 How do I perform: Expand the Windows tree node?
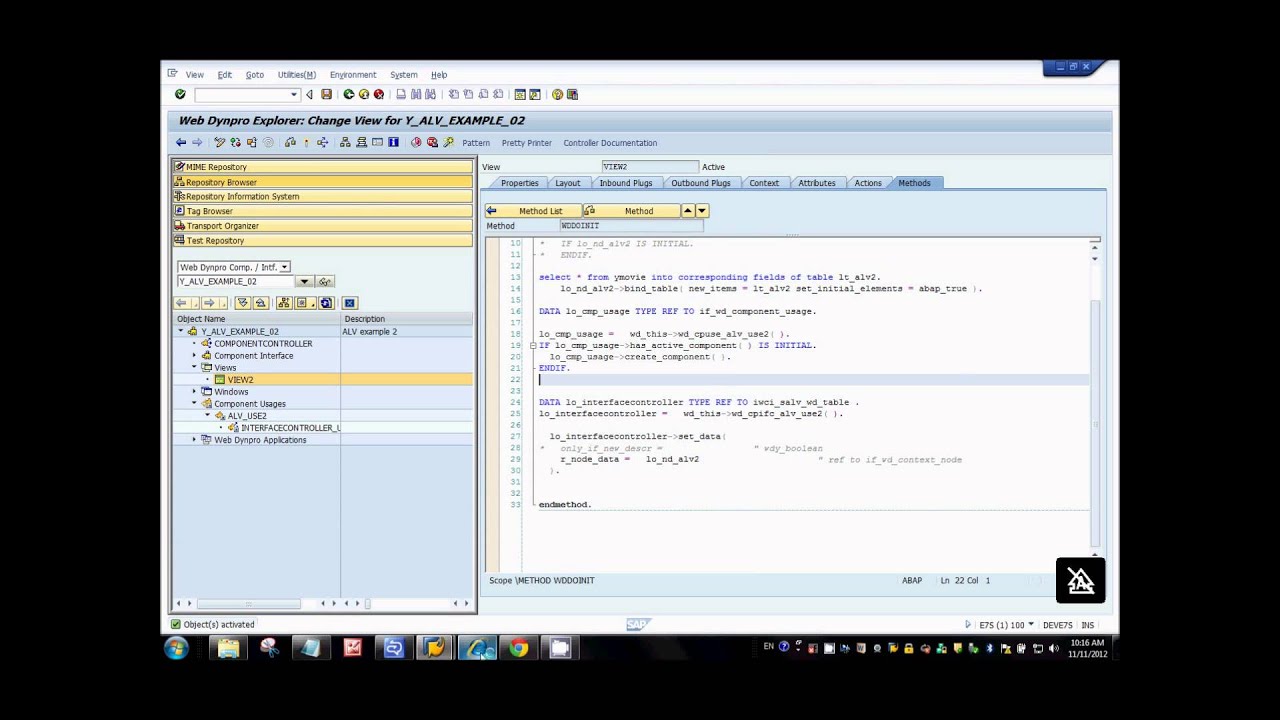point(195,392)
